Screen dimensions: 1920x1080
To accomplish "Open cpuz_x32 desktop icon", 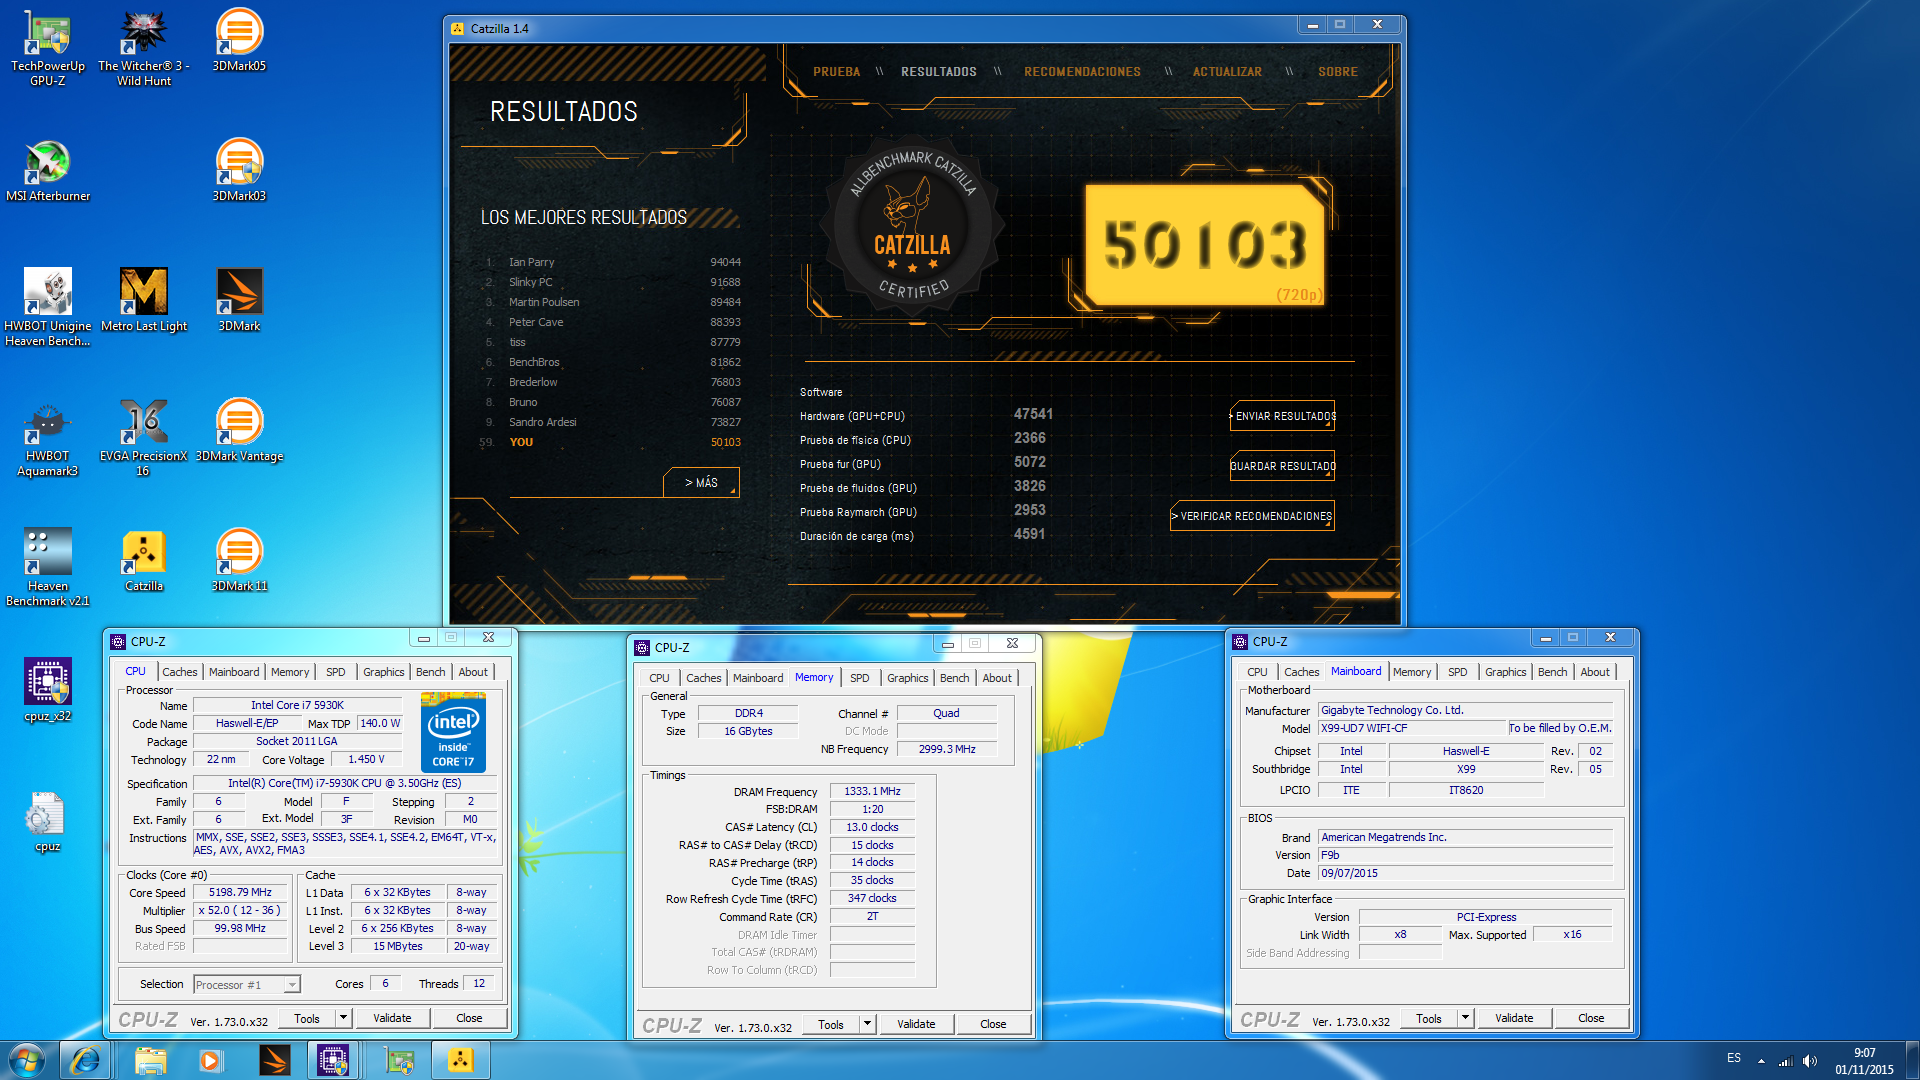I will [47, 690].
